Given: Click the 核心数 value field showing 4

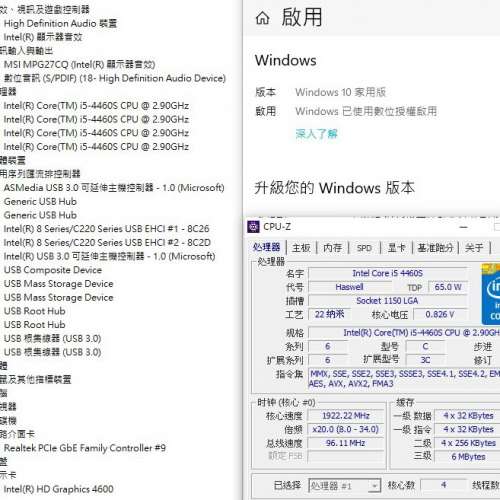Looking at the screenshot, I should (x=443, y=485).
